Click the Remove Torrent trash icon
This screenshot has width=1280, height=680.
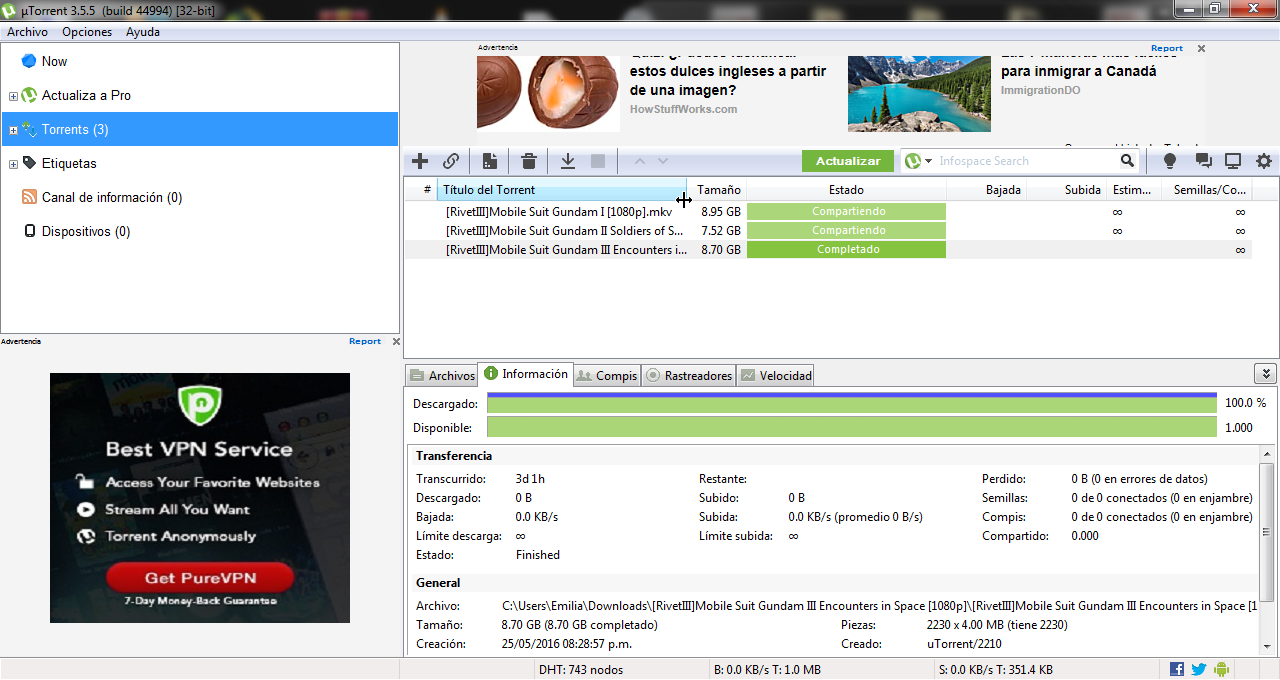(x=529, y=161)
